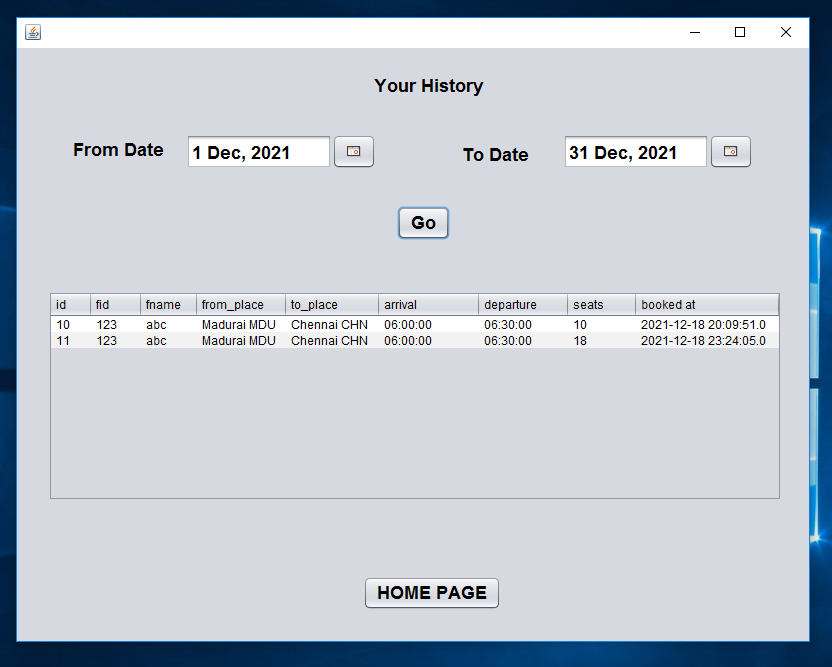Click the Go button
The height and width of the screenshot is (667, 832).
point(423,223)
